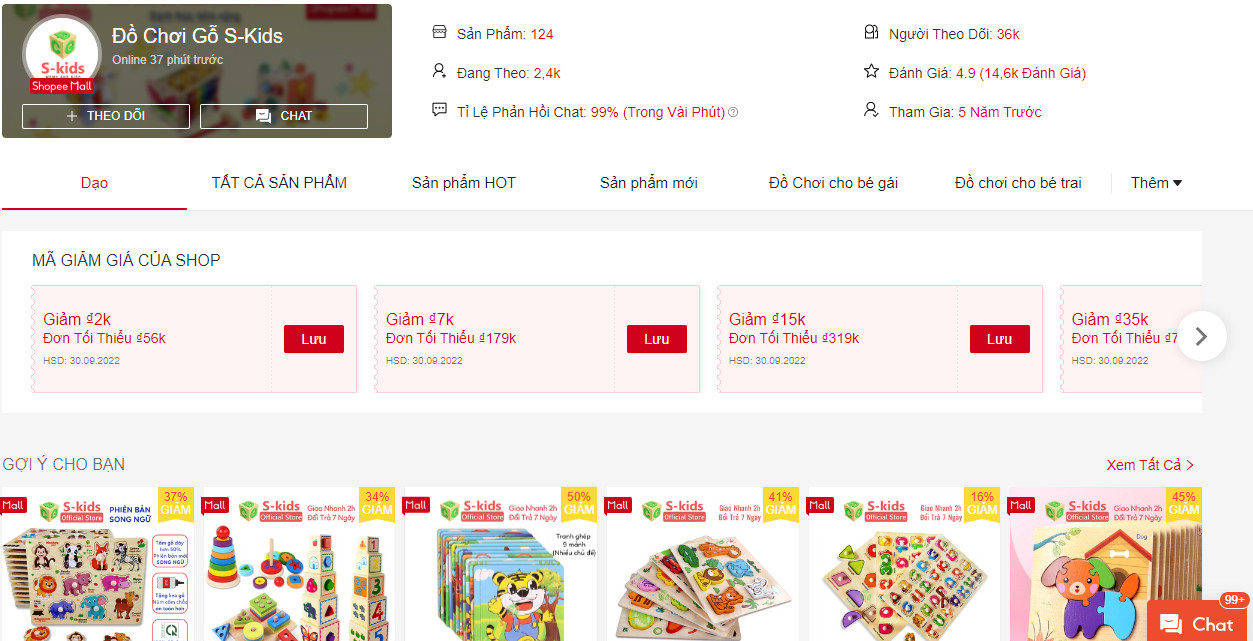The height and width of the screenshot is (641, 1253).
Task: Show next vouchers with right arrow
Action: click(x=1202, y=336)
